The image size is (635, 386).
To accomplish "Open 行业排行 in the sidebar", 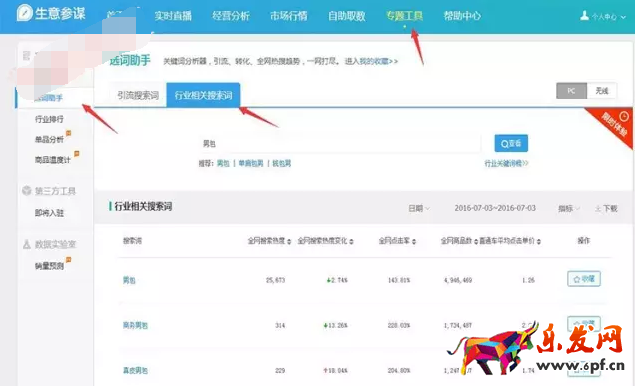I will coord(49,119).
